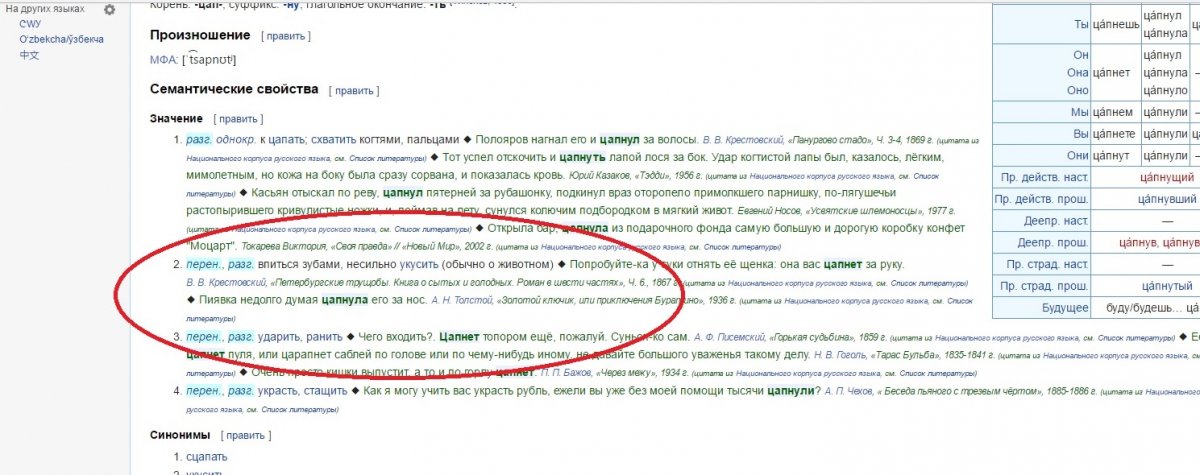Click the 'Они' row header in conjugation table
Screen dimensions: 1200x475
click(x=1040, y=156)
